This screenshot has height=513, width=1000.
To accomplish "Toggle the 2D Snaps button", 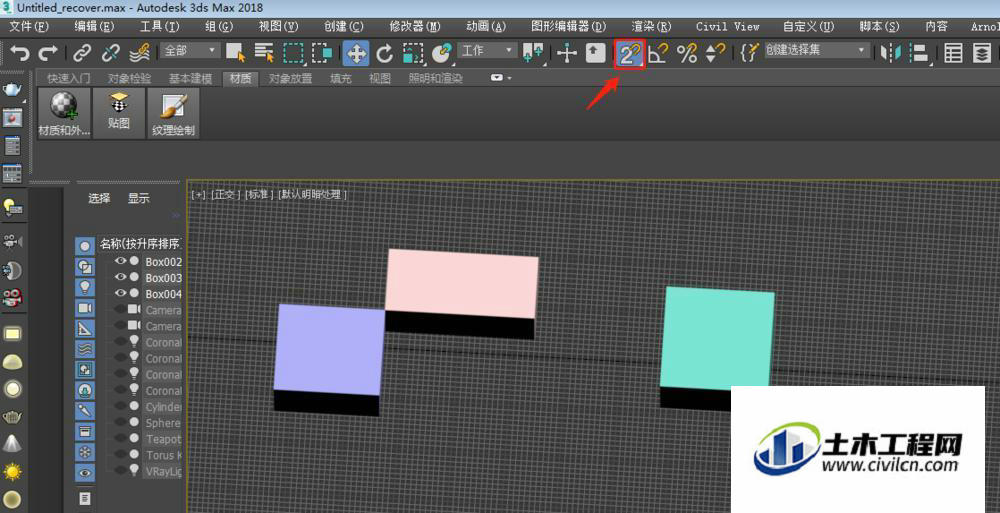I will tap(629, 54).
